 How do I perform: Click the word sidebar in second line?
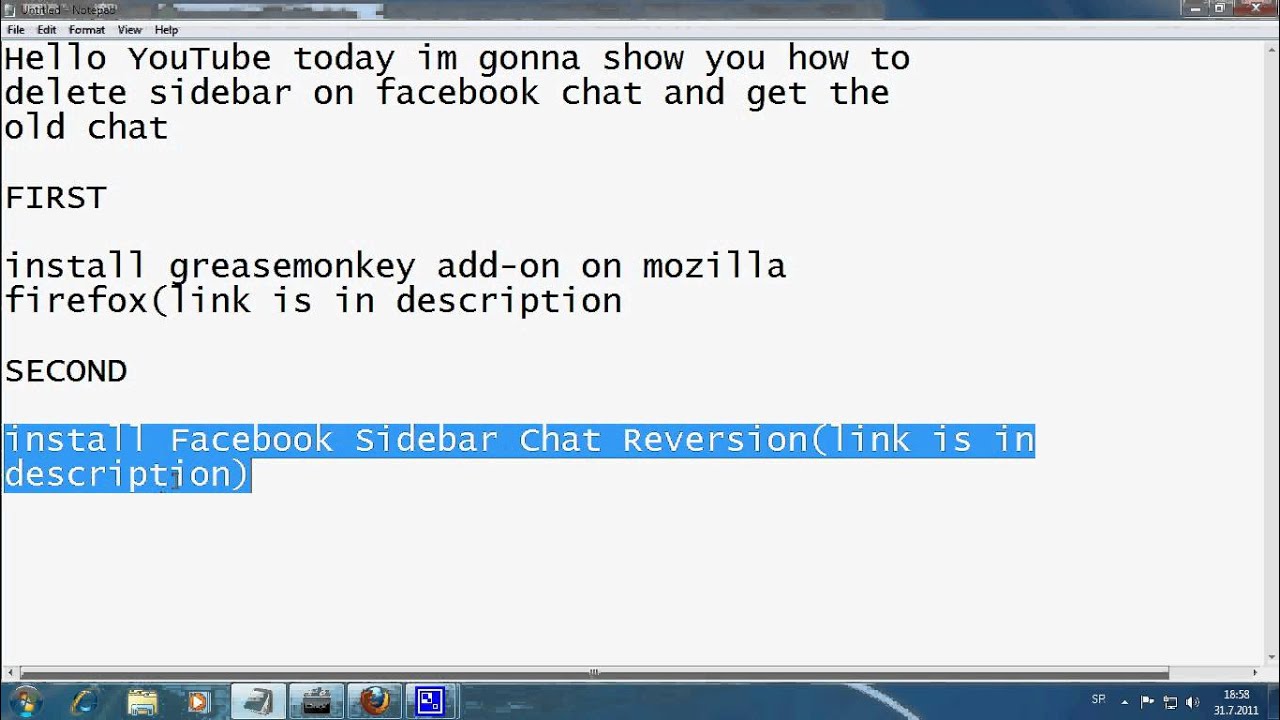pyautogui.click(x=220, y=93)
